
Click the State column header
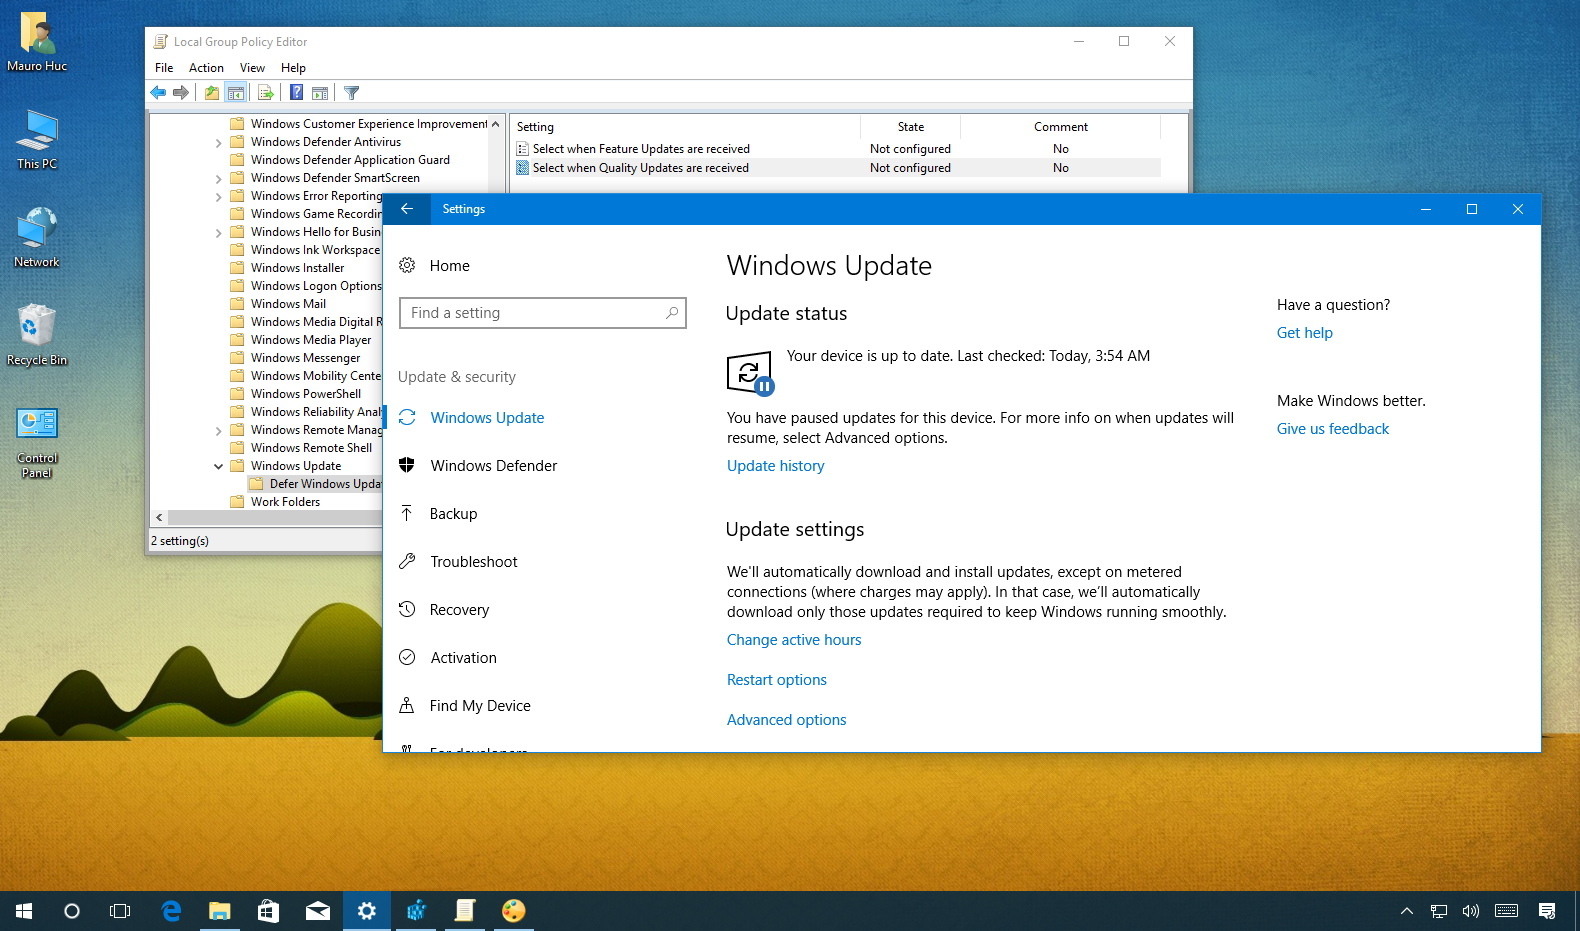911,127
